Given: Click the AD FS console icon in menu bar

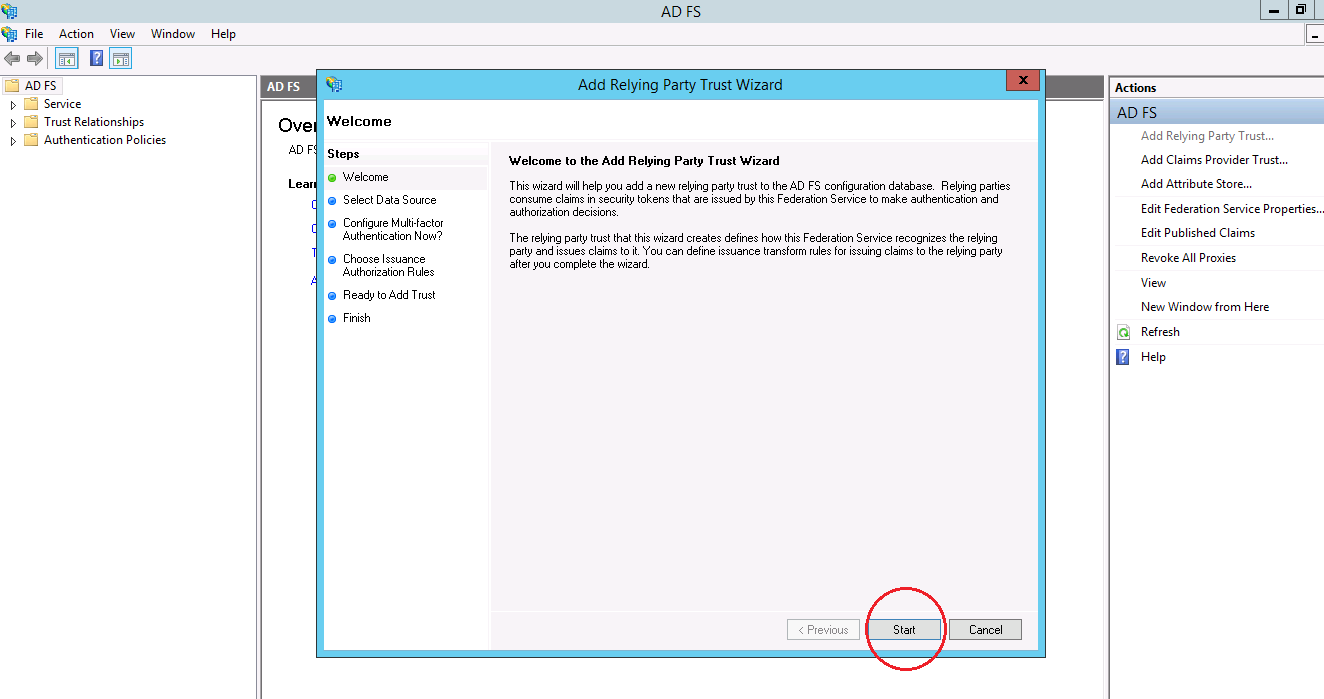Looking at the screenshot, I should 9,34.
